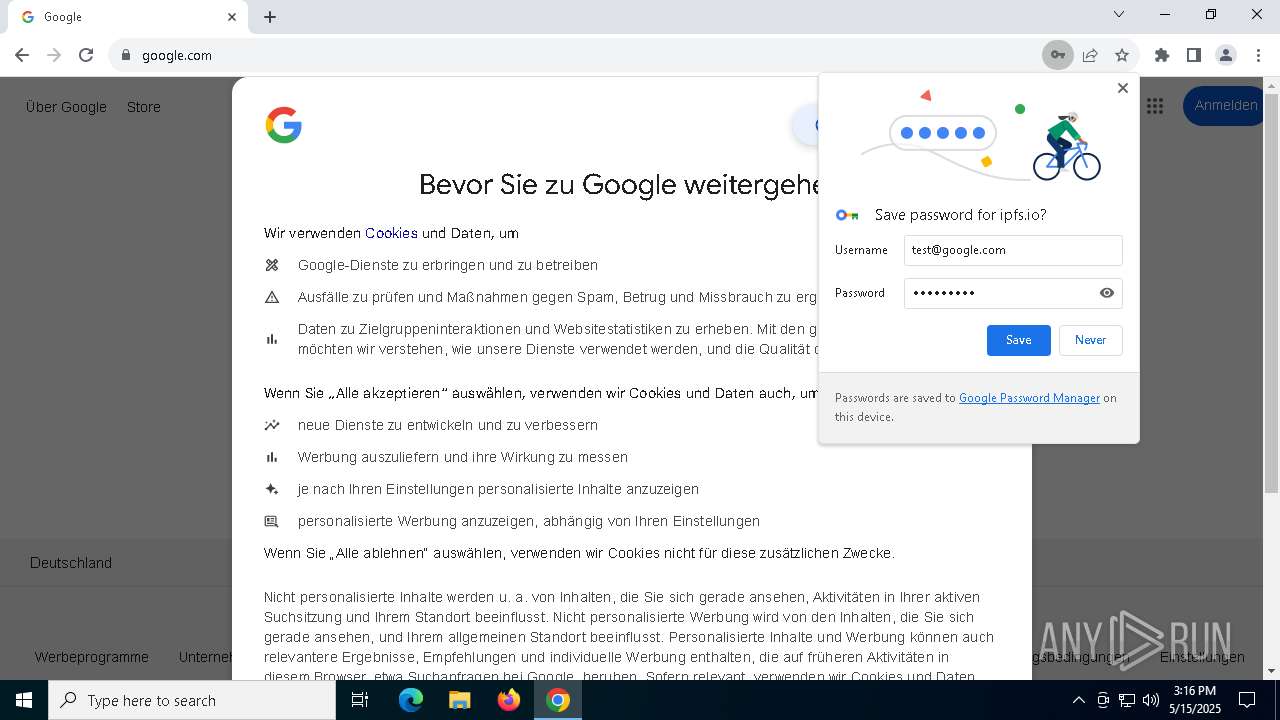
Task: Click the Anmelden sign-in button
Action: pyautogui.click(x=1226, y=106)
